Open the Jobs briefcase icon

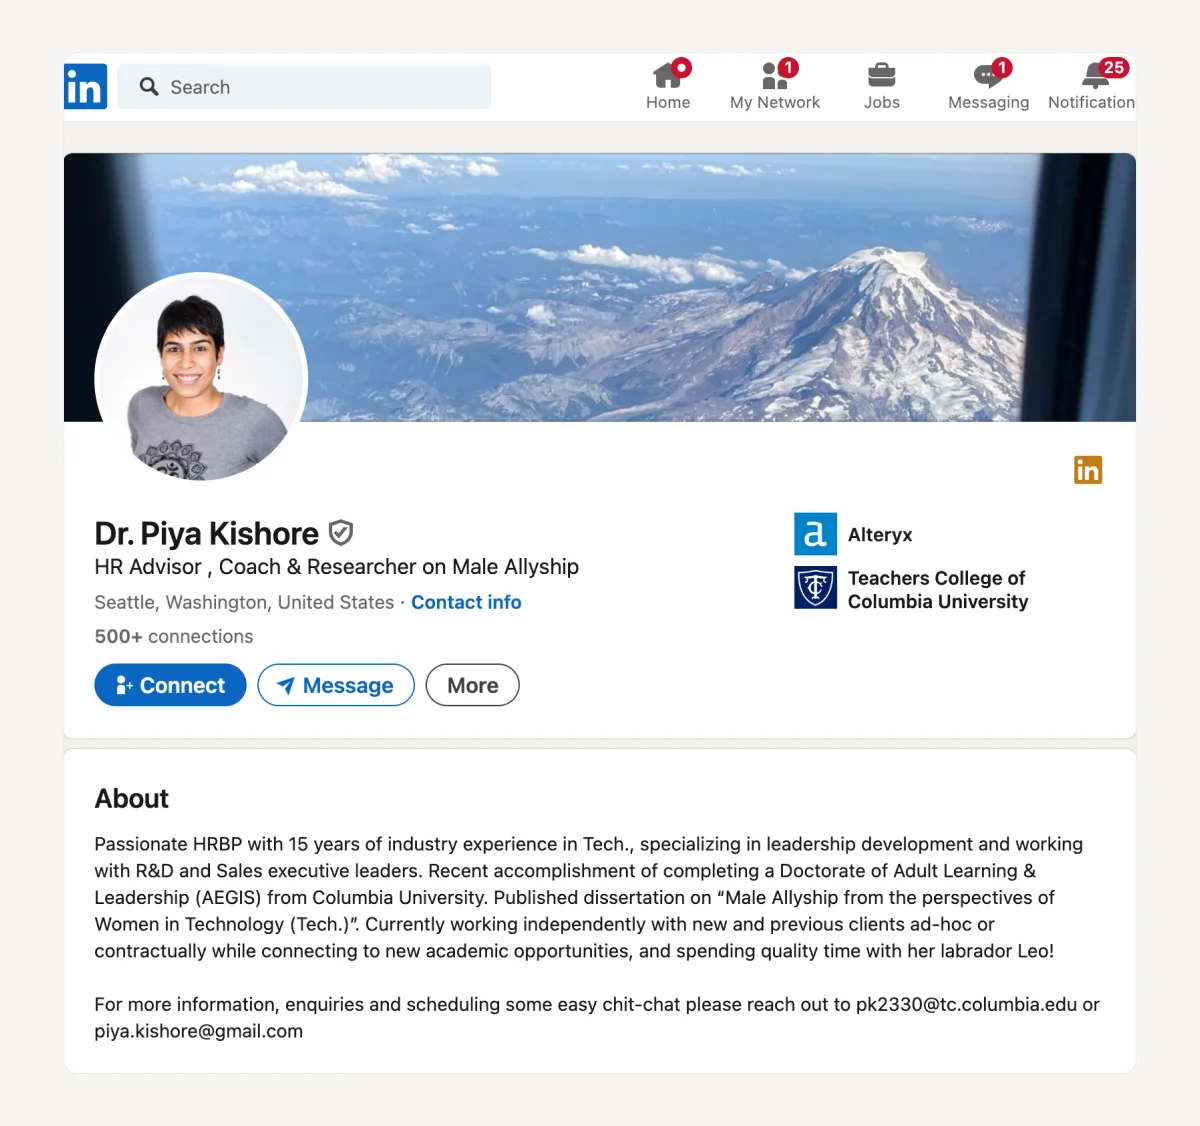(x=881, y=76)
